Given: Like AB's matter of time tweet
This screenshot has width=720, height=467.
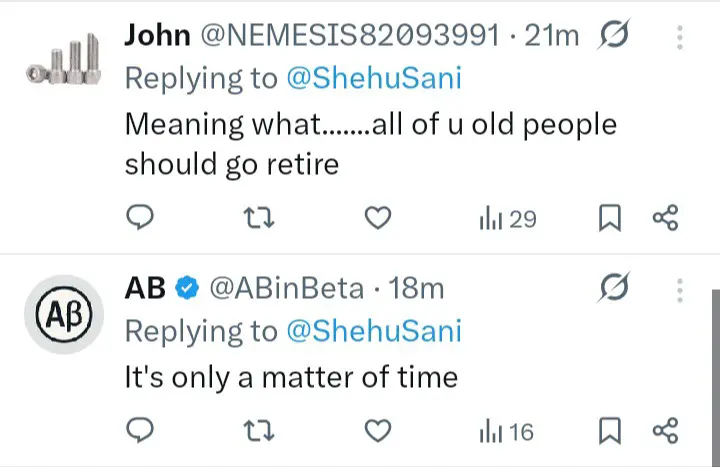Looking at the screenshot, I should pos(376,431).
